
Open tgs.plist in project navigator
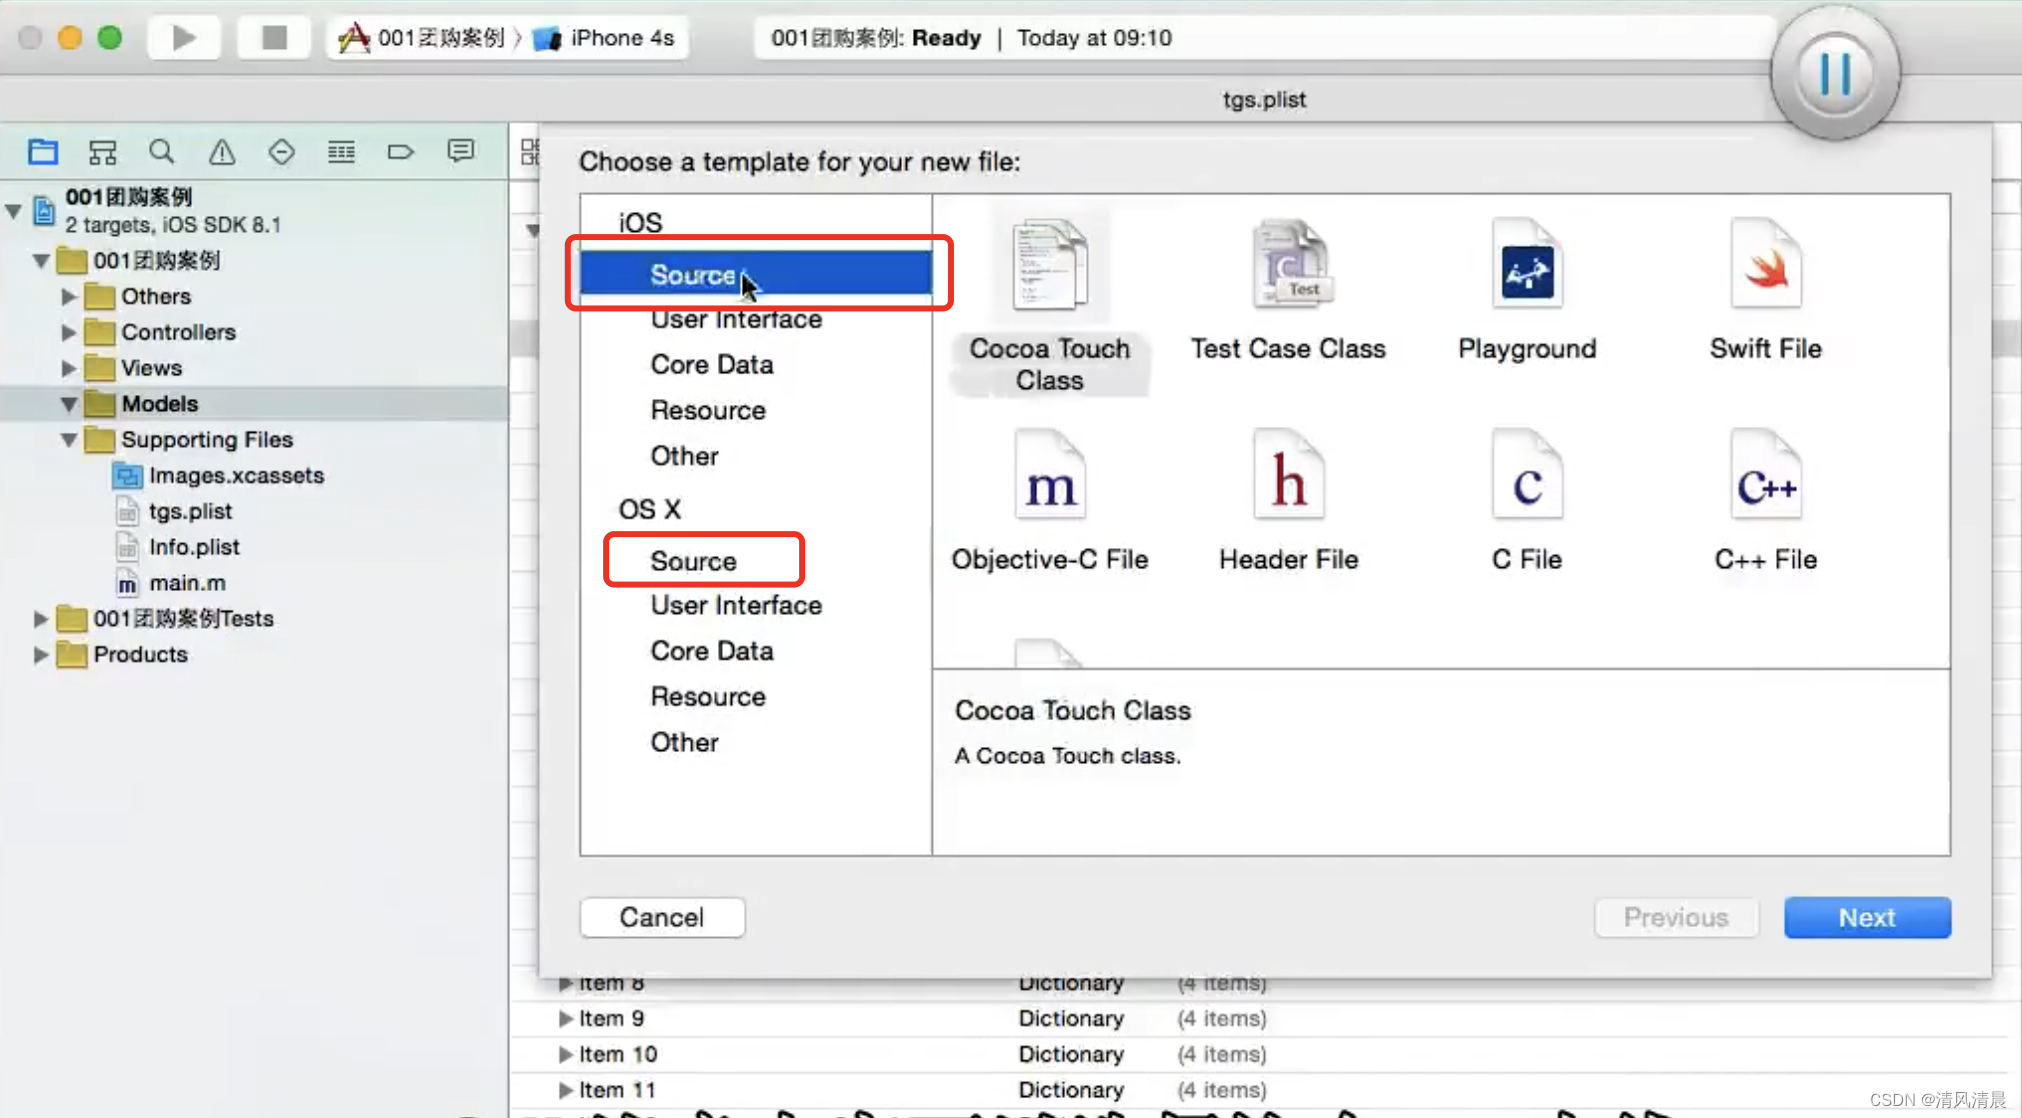(190, 511)
